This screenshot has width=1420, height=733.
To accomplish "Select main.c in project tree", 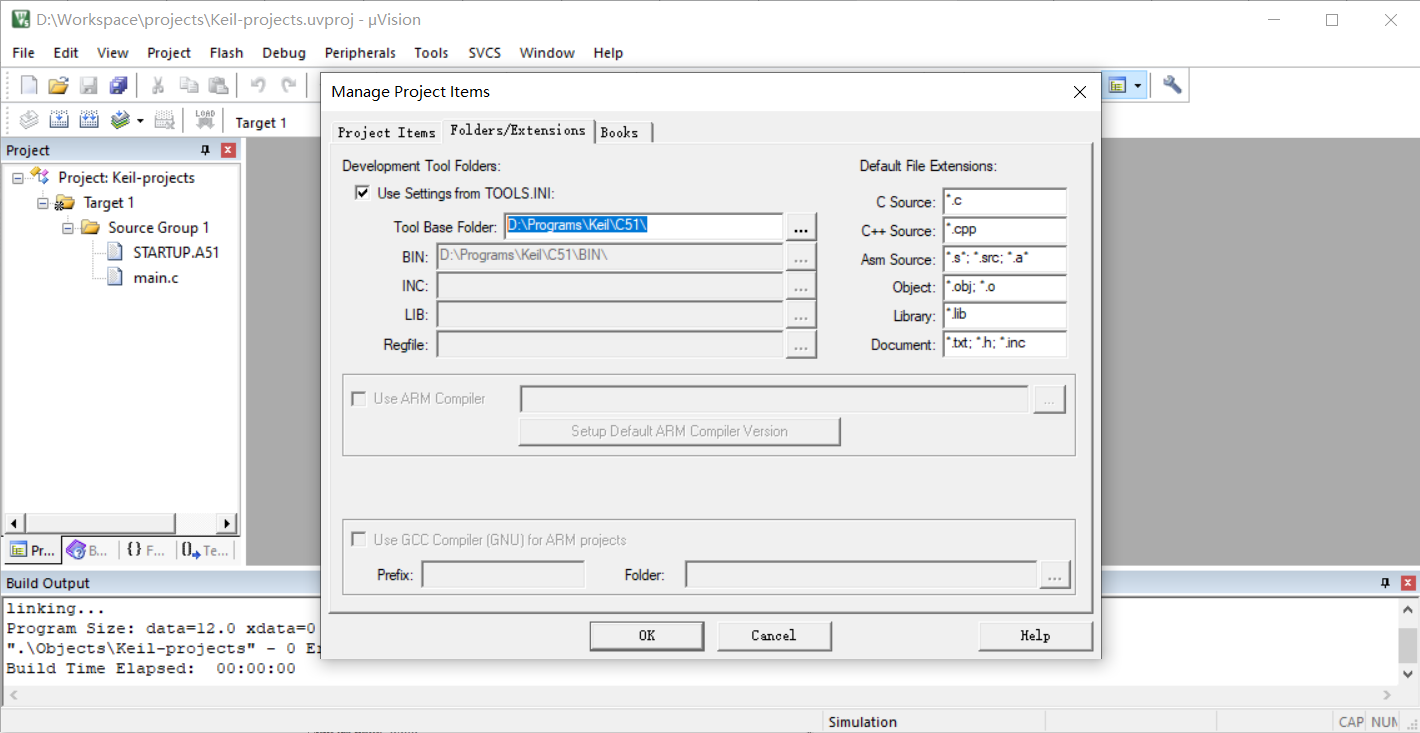I will (156, 278).
